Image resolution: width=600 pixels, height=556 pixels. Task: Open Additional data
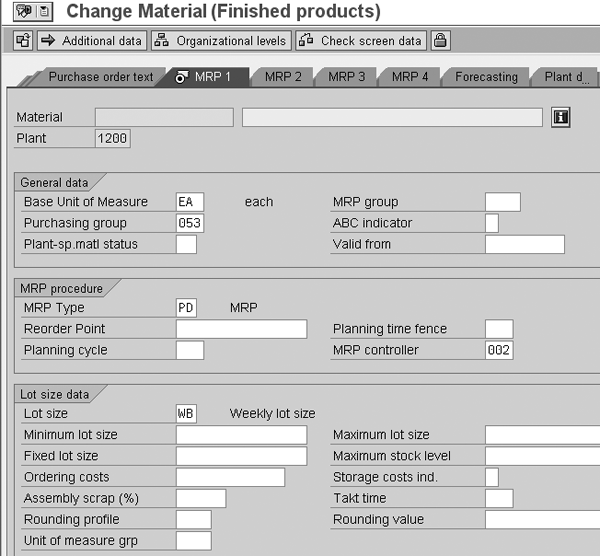[91, 41]
